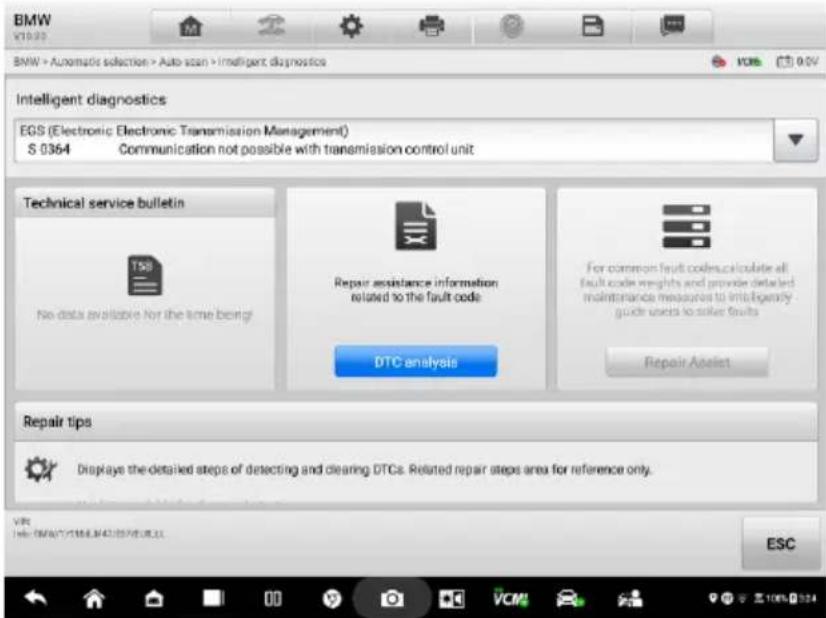The width and height of the screenshot is (826, 618).
Task: Click 'Repair assistance information related' text
Action: [x=416, y=290]
